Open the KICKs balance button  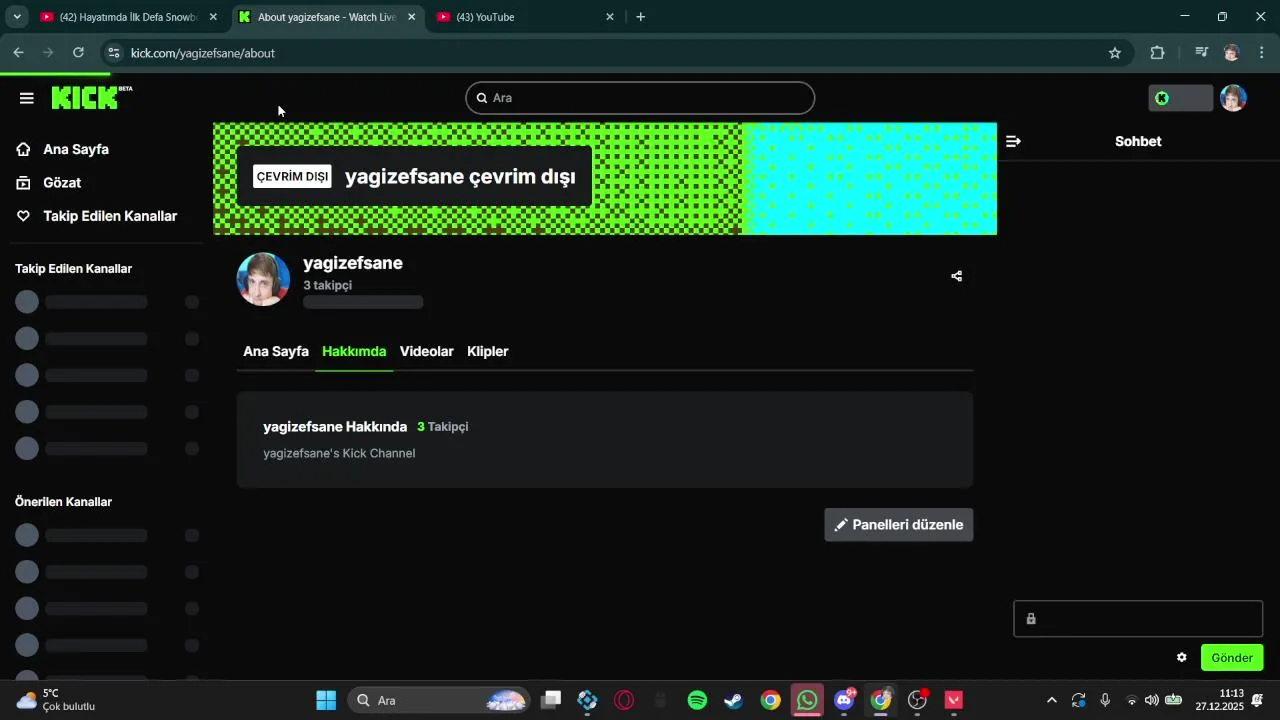click(1180, 98)
